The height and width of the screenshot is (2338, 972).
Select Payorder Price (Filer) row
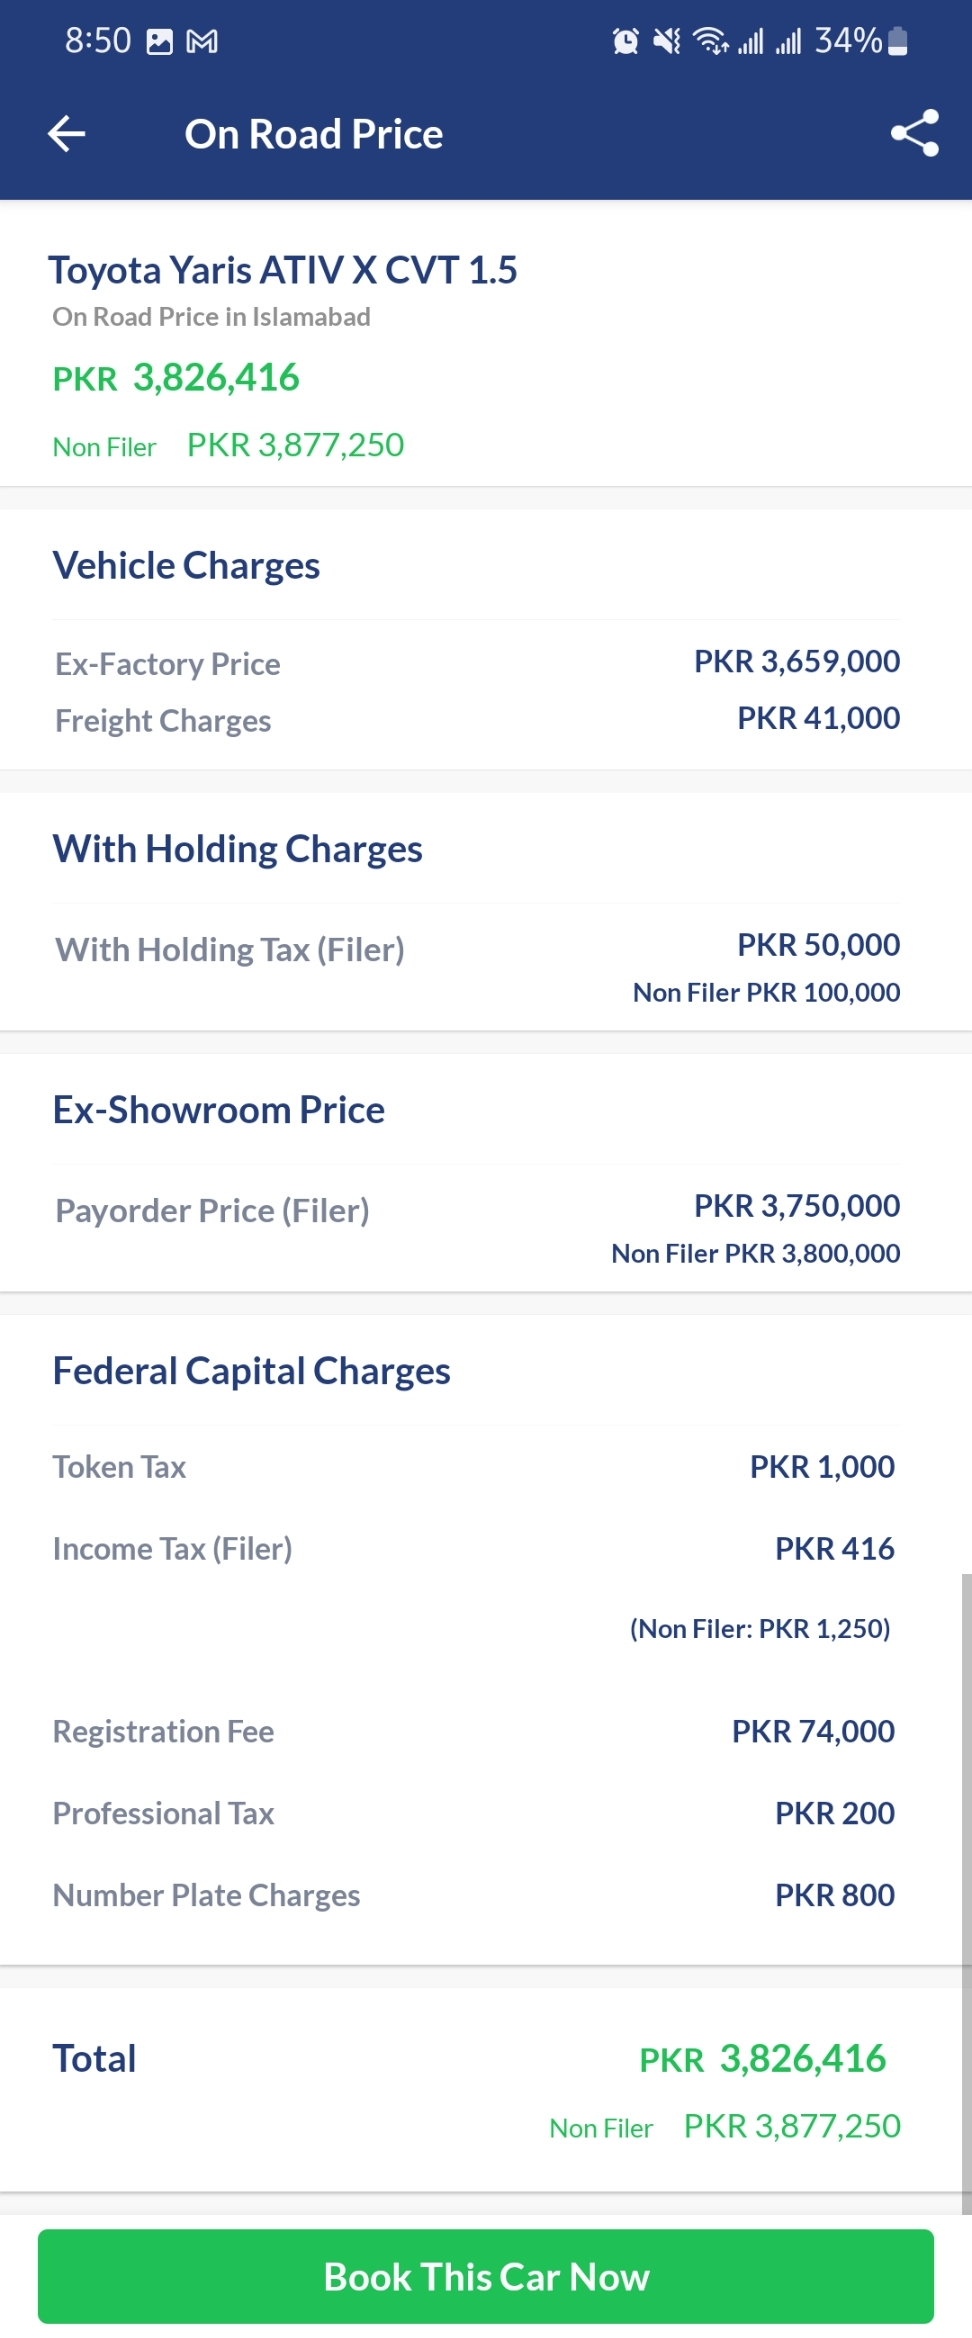coord(477,1226)
